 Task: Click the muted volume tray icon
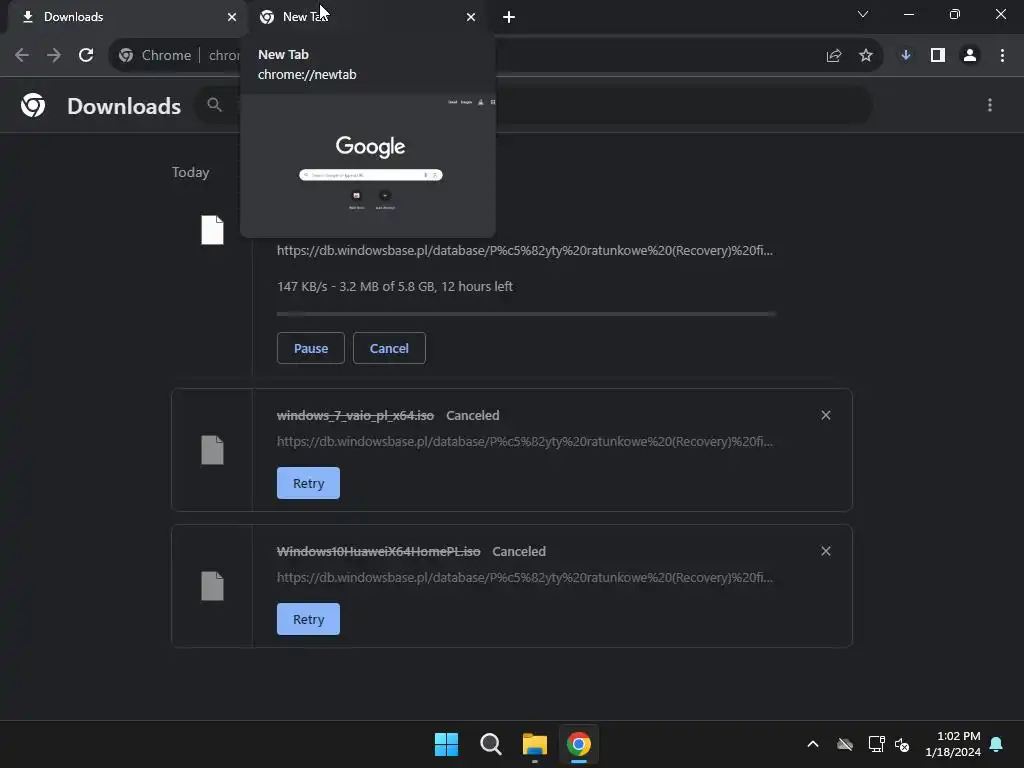click(x=902, y=744)
